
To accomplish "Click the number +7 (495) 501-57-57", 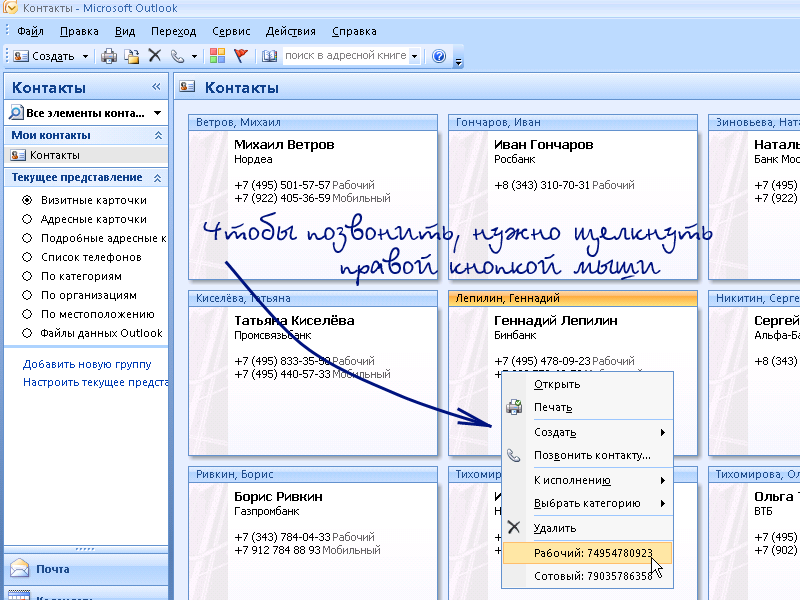I will [x=283, y=185].
